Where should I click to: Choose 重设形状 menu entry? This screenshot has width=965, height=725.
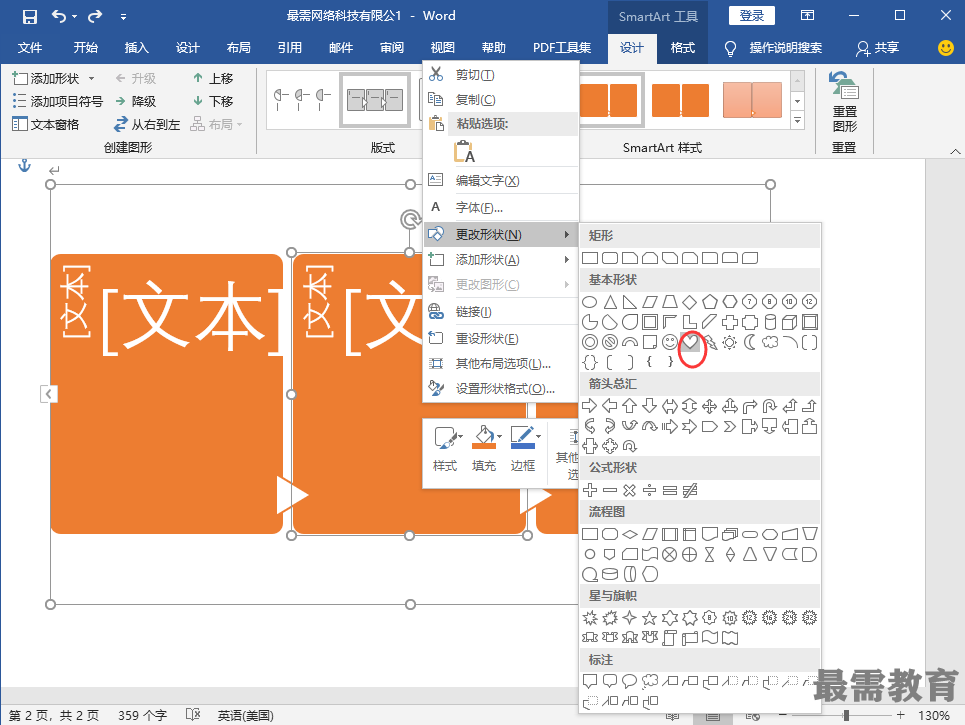point(501,338)
